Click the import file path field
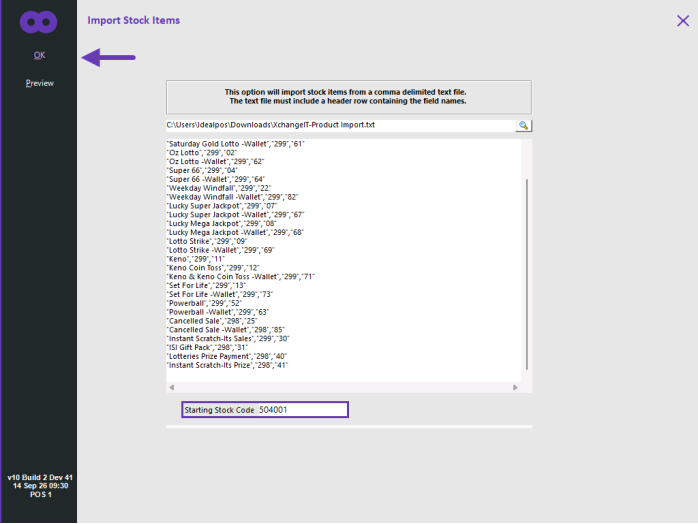 [341, 125]
